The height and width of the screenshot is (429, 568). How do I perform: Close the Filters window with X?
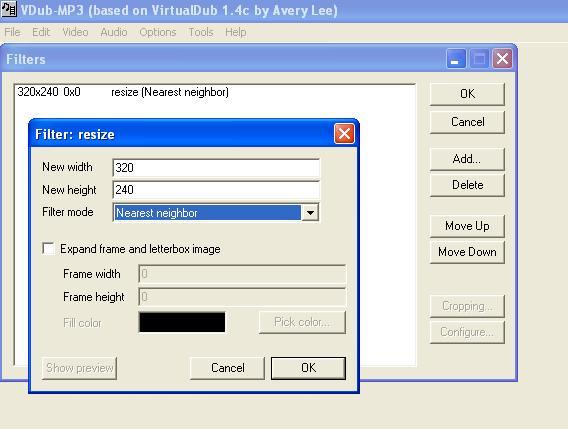(x=502, y=59)
